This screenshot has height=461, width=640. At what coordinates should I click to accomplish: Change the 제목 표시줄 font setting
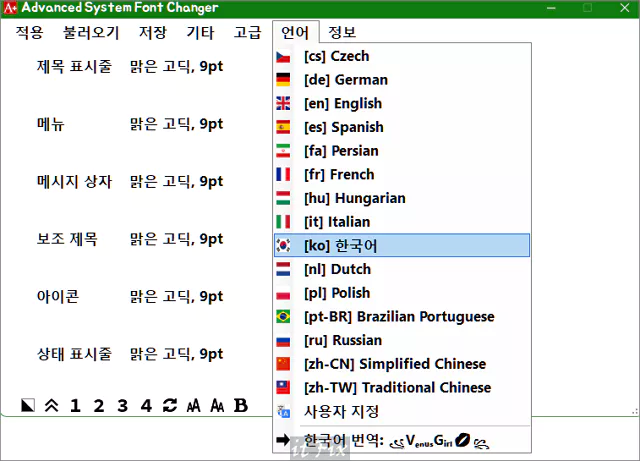tap(176, 66)
